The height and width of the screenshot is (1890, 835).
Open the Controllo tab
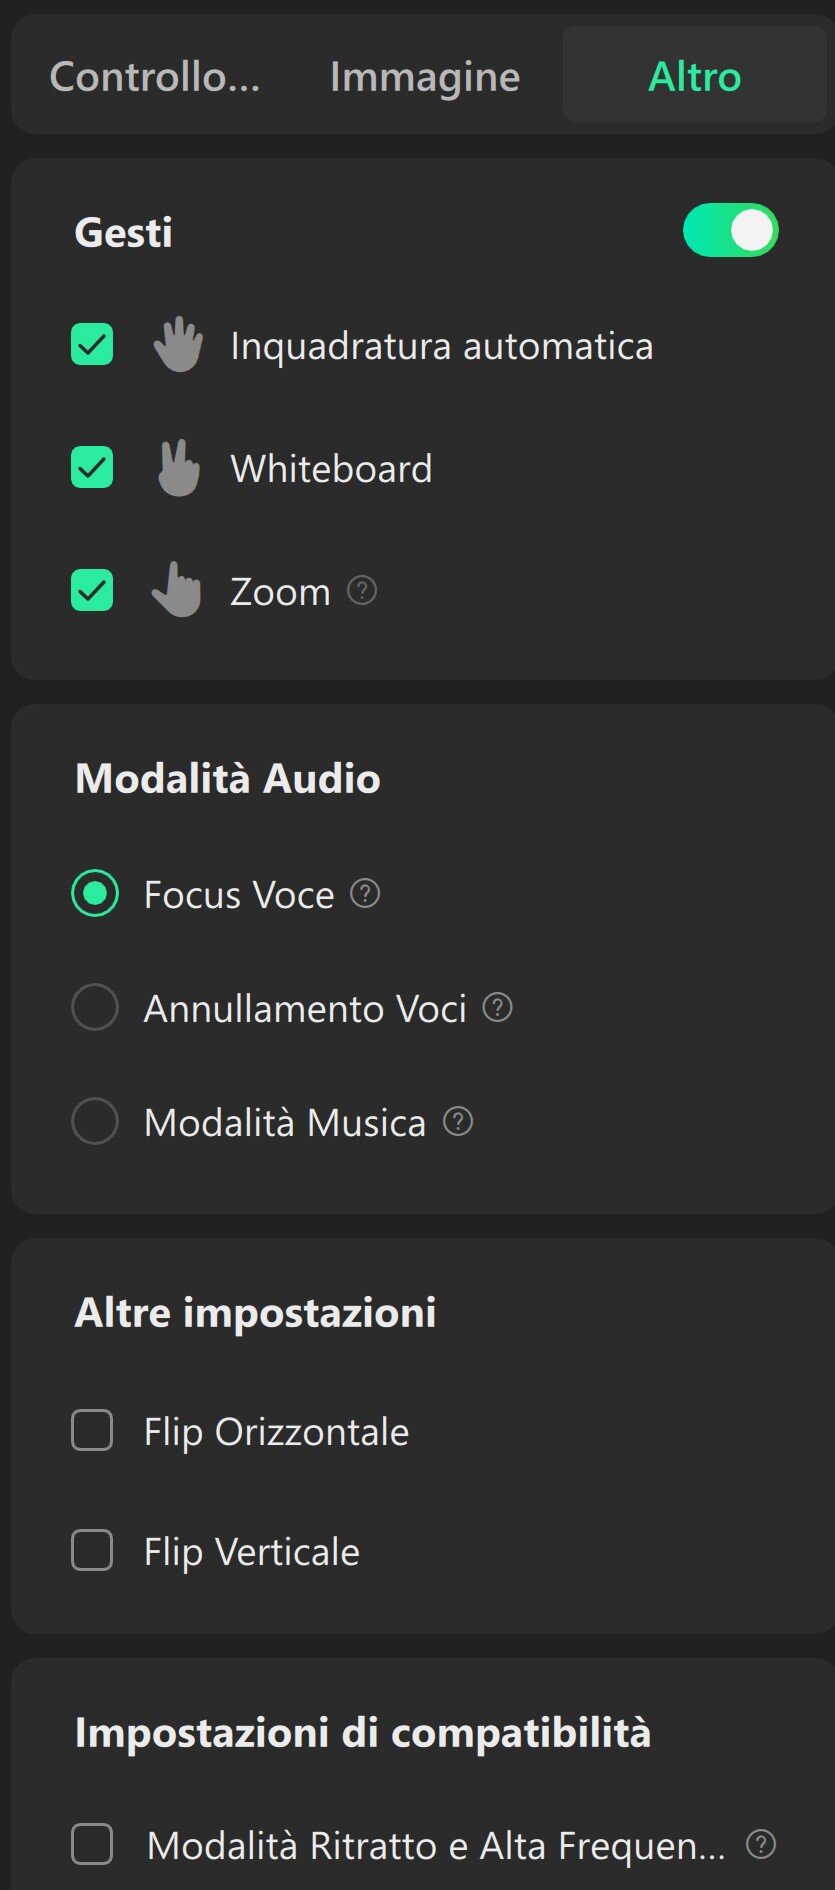coord(155,77)
